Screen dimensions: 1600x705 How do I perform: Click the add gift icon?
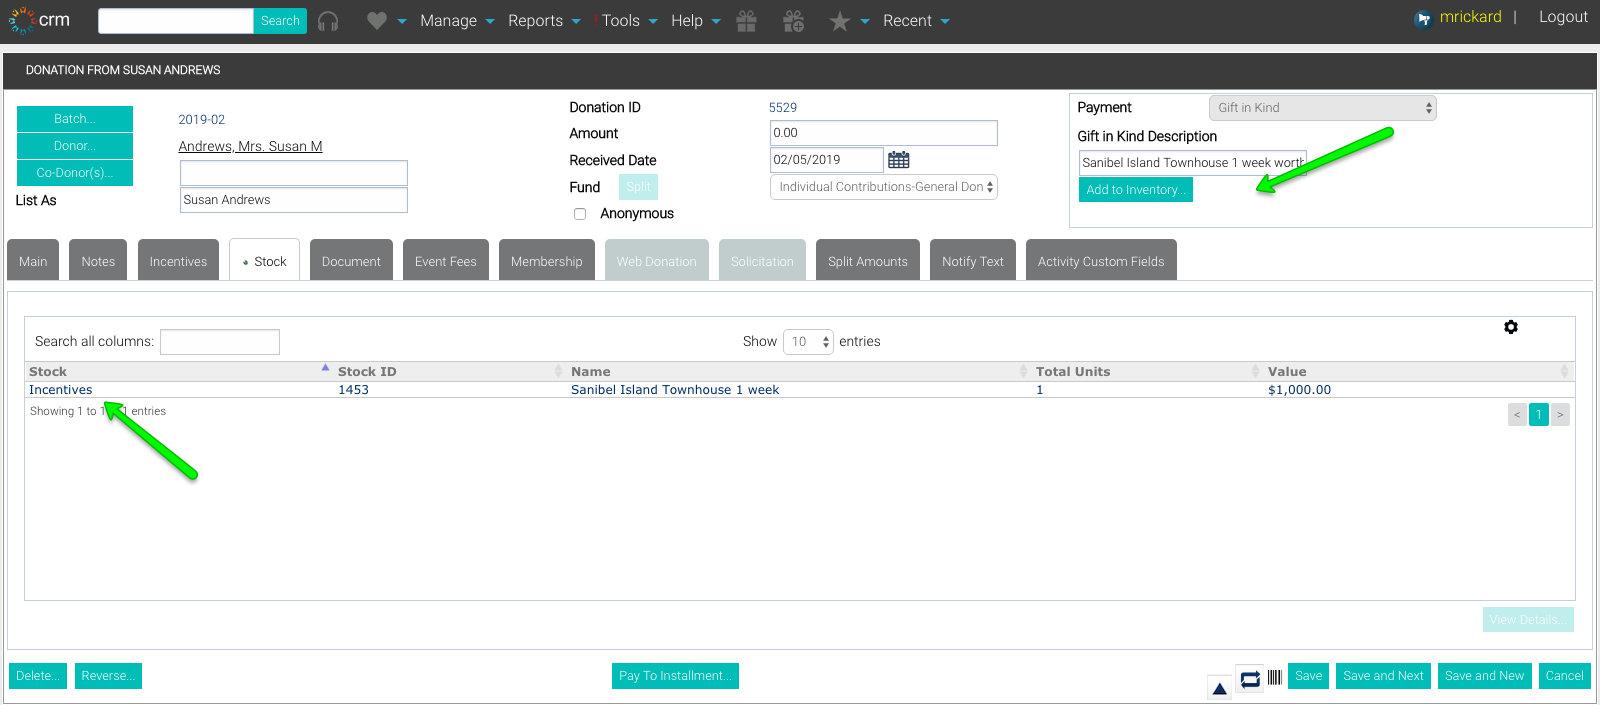(794, 21)
